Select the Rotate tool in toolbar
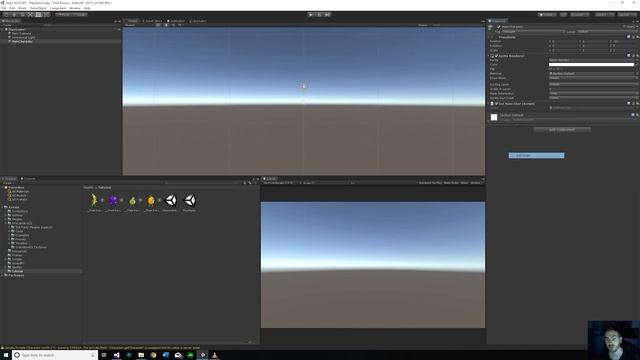 [x=22, y=15]
